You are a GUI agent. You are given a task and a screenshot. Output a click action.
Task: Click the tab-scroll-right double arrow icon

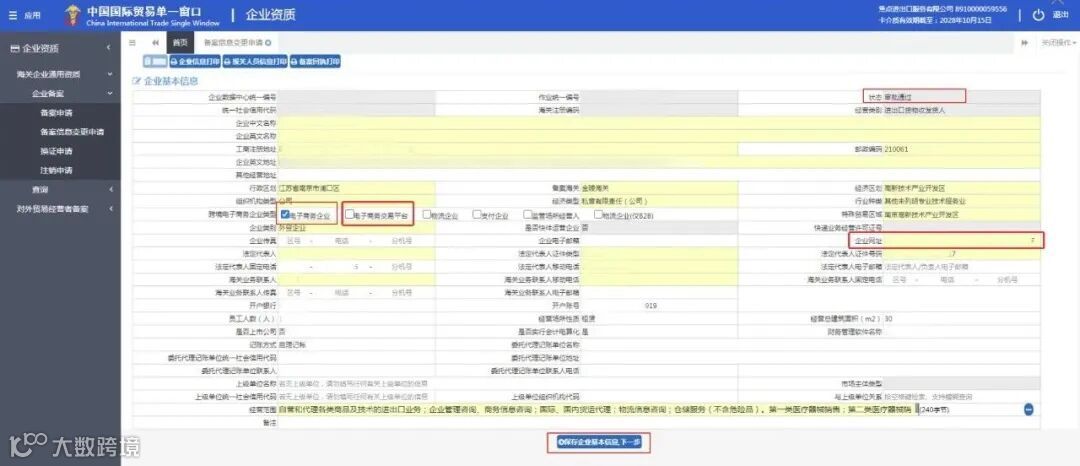pos(1025,43)
